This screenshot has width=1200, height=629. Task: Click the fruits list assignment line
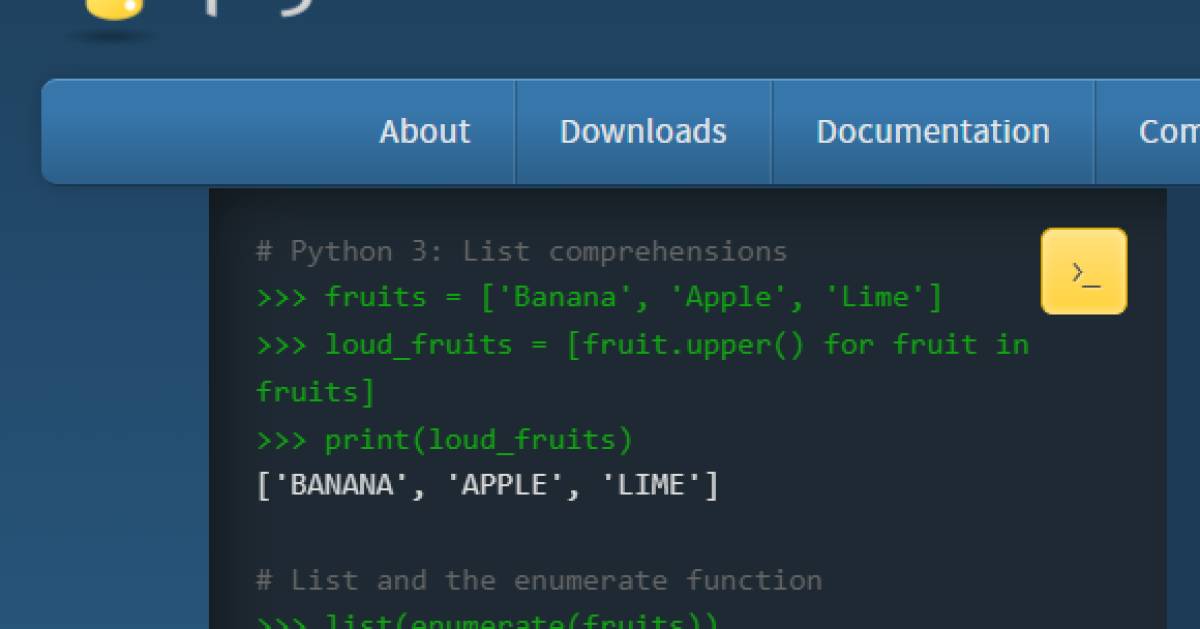point(600,296)
